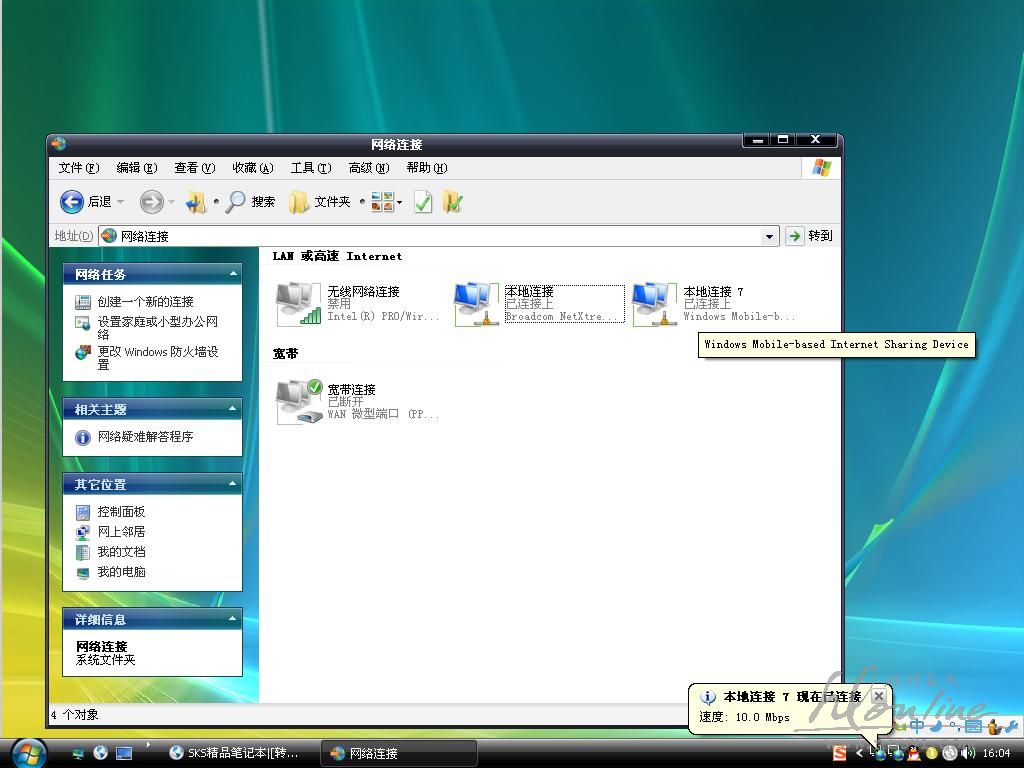Open the 工具(T) menu
The image size is (1024, 768).
[x=310, y=168]
